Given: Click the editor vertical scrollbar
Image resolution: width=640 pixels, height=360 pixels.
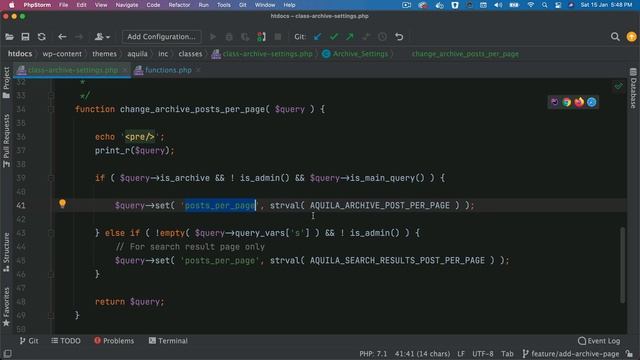Looking at the screenshot, I should coord(622,265).
